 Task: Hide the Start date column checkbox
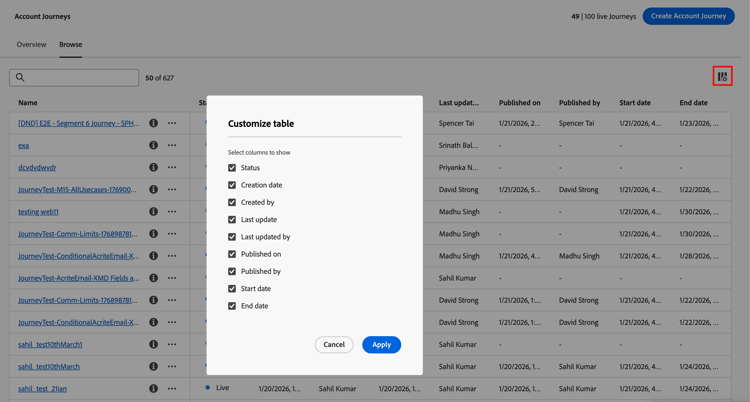click(x=232, y=288)
